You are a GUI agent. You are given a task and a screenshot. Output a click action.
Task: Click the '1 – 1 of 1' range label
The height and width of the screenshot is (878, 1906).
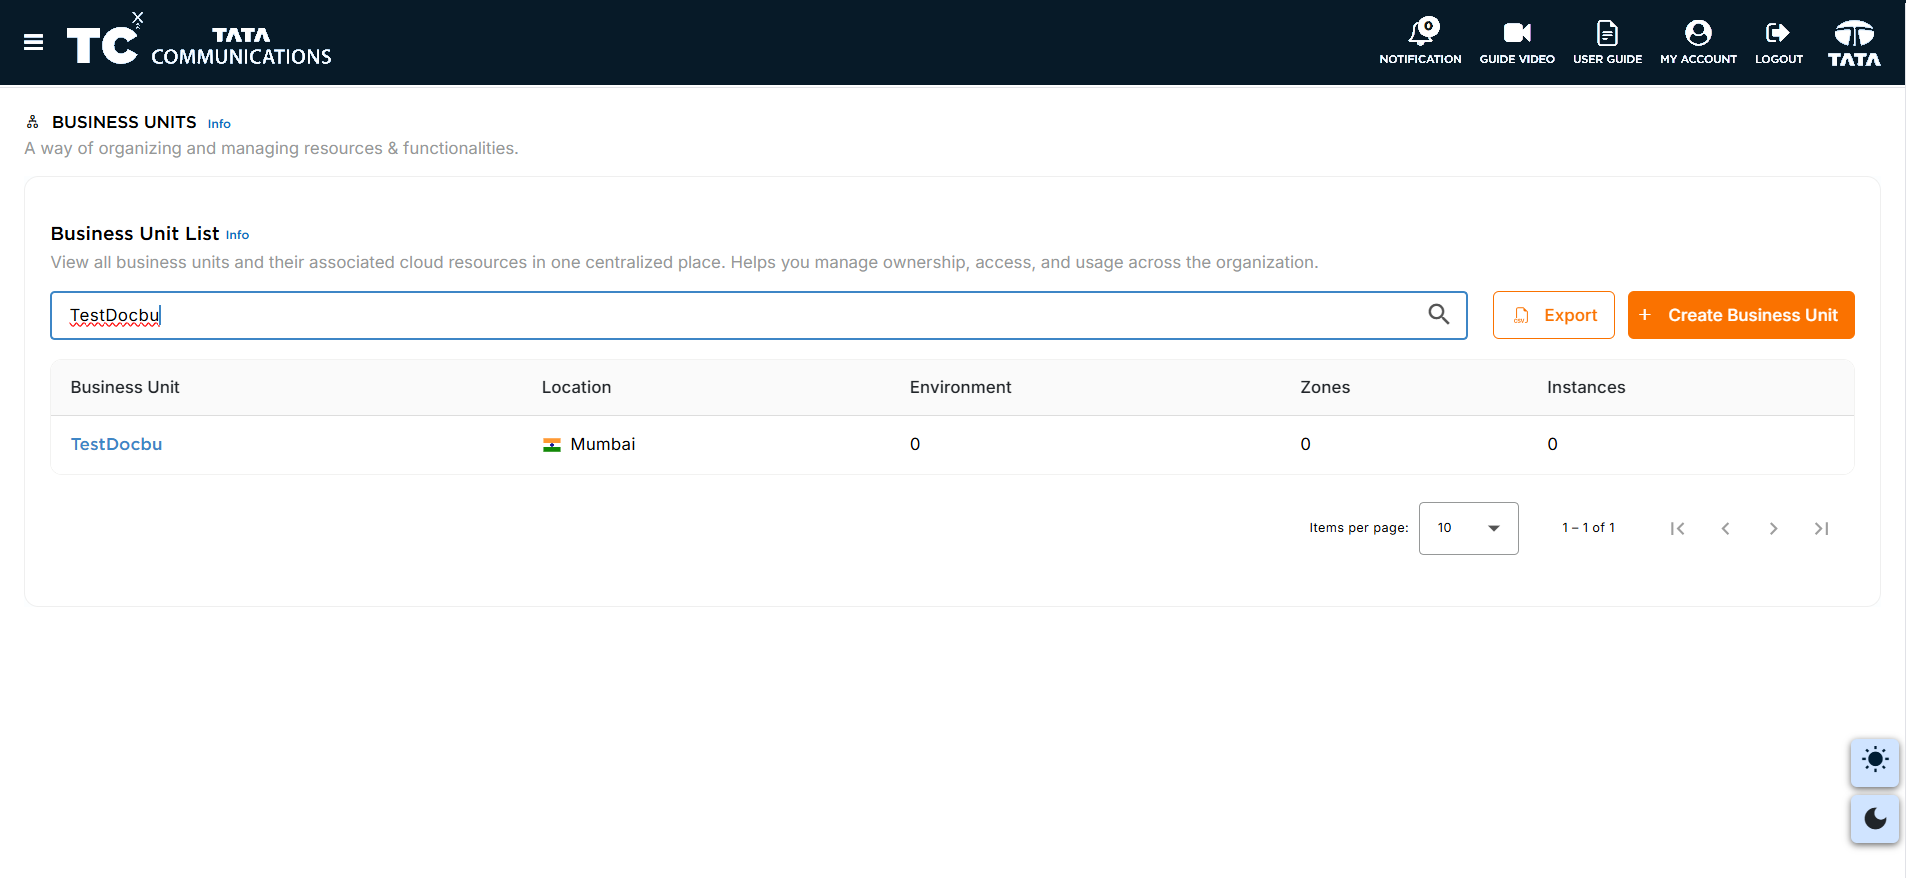pyautogui.click(x=1588, y=528)
